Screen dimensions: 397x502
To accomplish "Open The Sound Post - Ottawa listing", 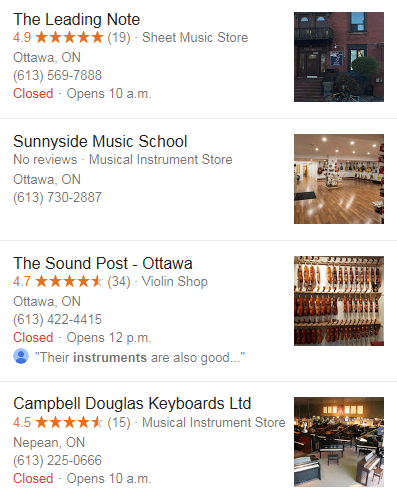I will tap(103, 264).
